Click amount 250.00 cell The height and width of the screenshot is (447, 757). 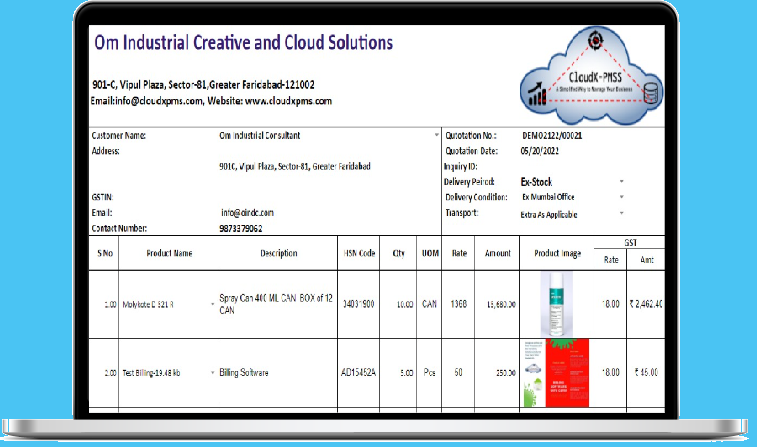[506, 373]
